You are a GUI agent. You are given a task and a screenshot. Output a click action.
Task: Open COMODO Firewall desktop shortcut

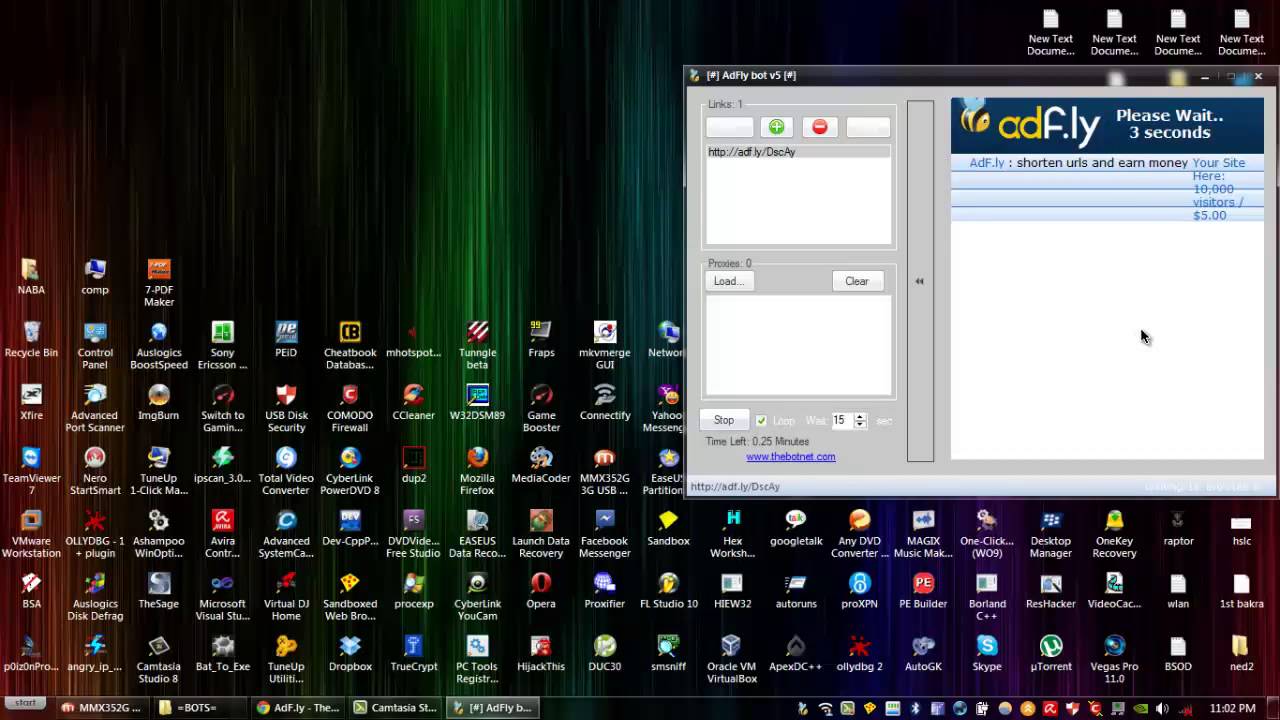(x=350, y=408)
